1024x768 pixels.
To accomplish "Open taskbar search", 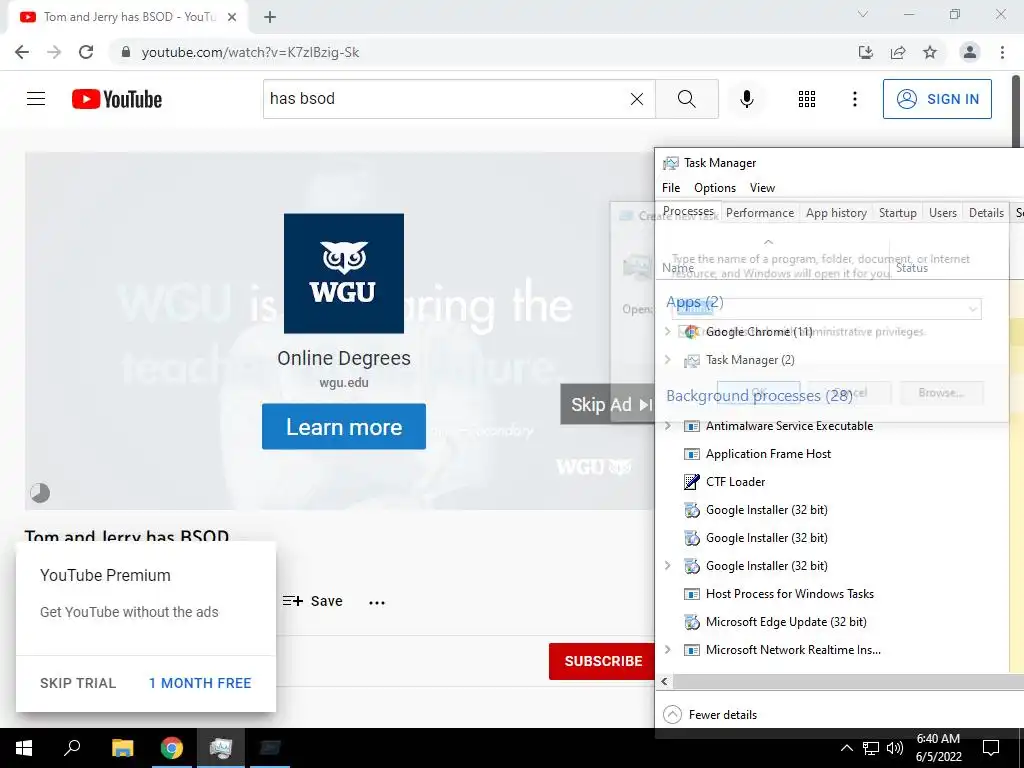I will coord(72,748).
